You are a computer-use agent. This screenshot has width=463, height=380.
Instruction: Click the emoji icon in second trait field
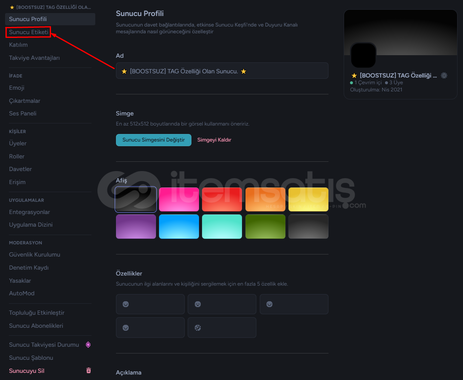[x=198, y=304]
